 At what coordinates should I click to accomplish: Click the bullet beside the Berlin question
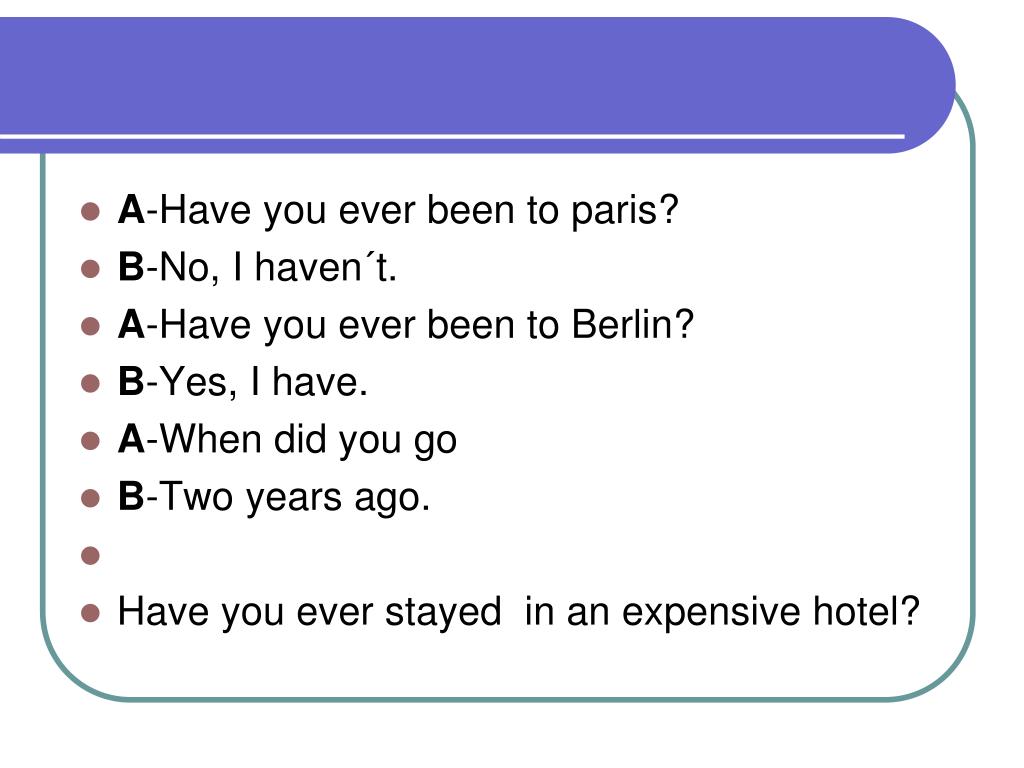pyautogui.click(x=90, y=326)
